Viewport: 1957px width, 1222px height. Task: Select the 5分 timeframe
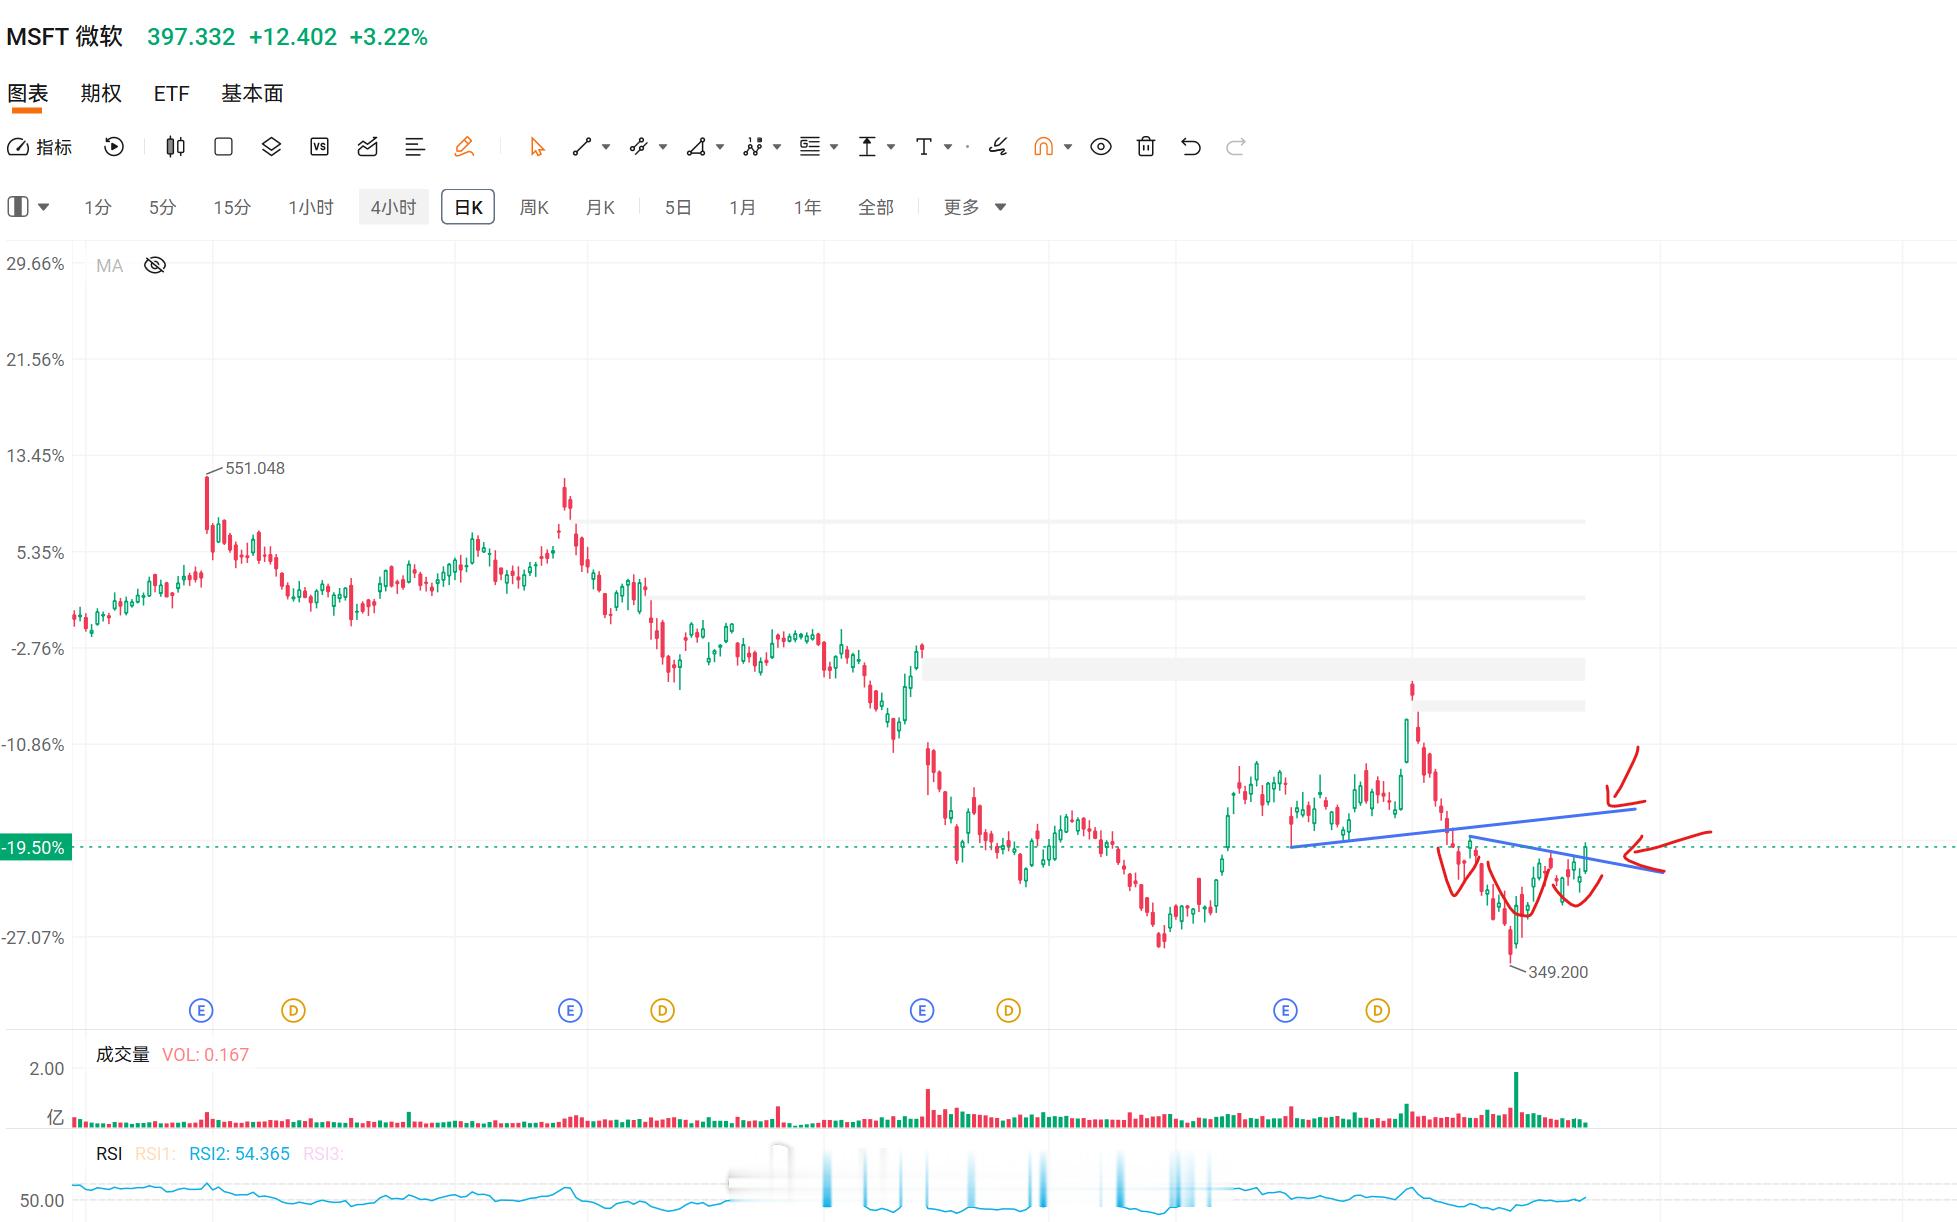click(162, 207)
